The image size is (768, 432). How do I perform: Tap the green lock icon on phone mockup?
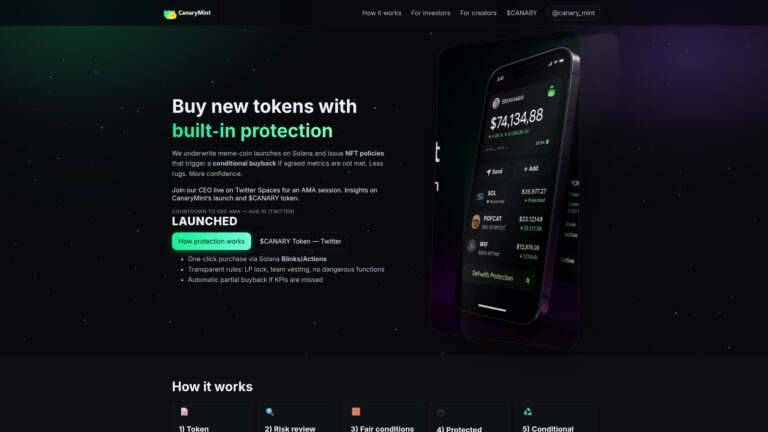(551, 91)
